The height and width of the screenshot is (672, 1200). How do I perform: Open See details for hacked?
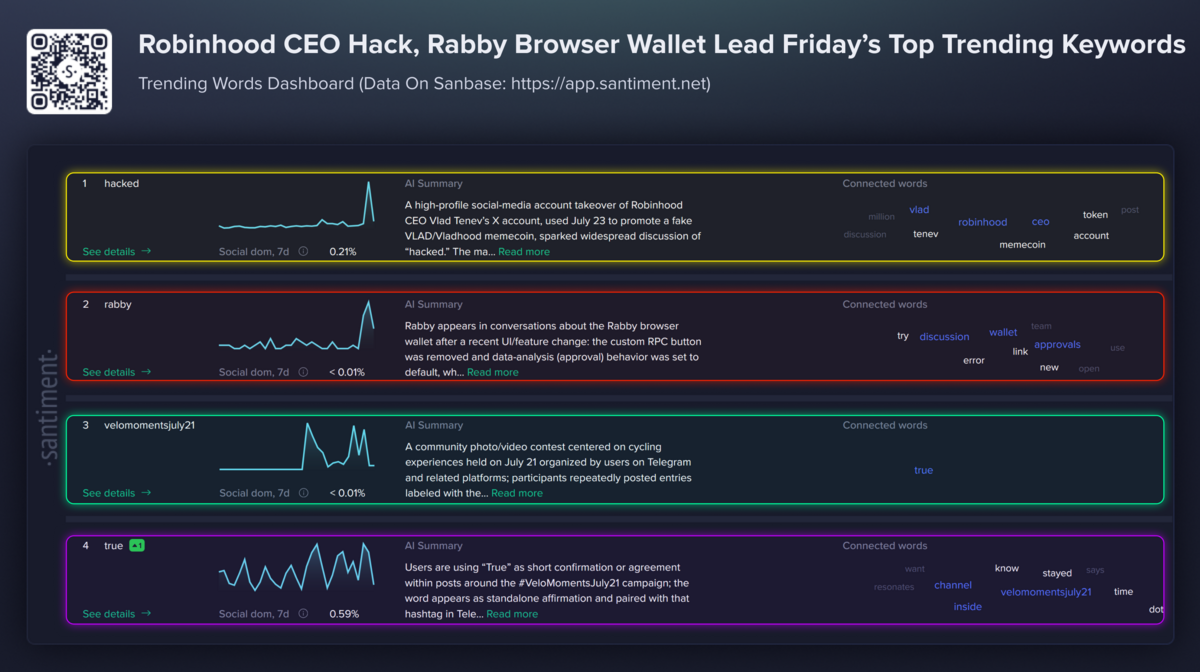117,252
